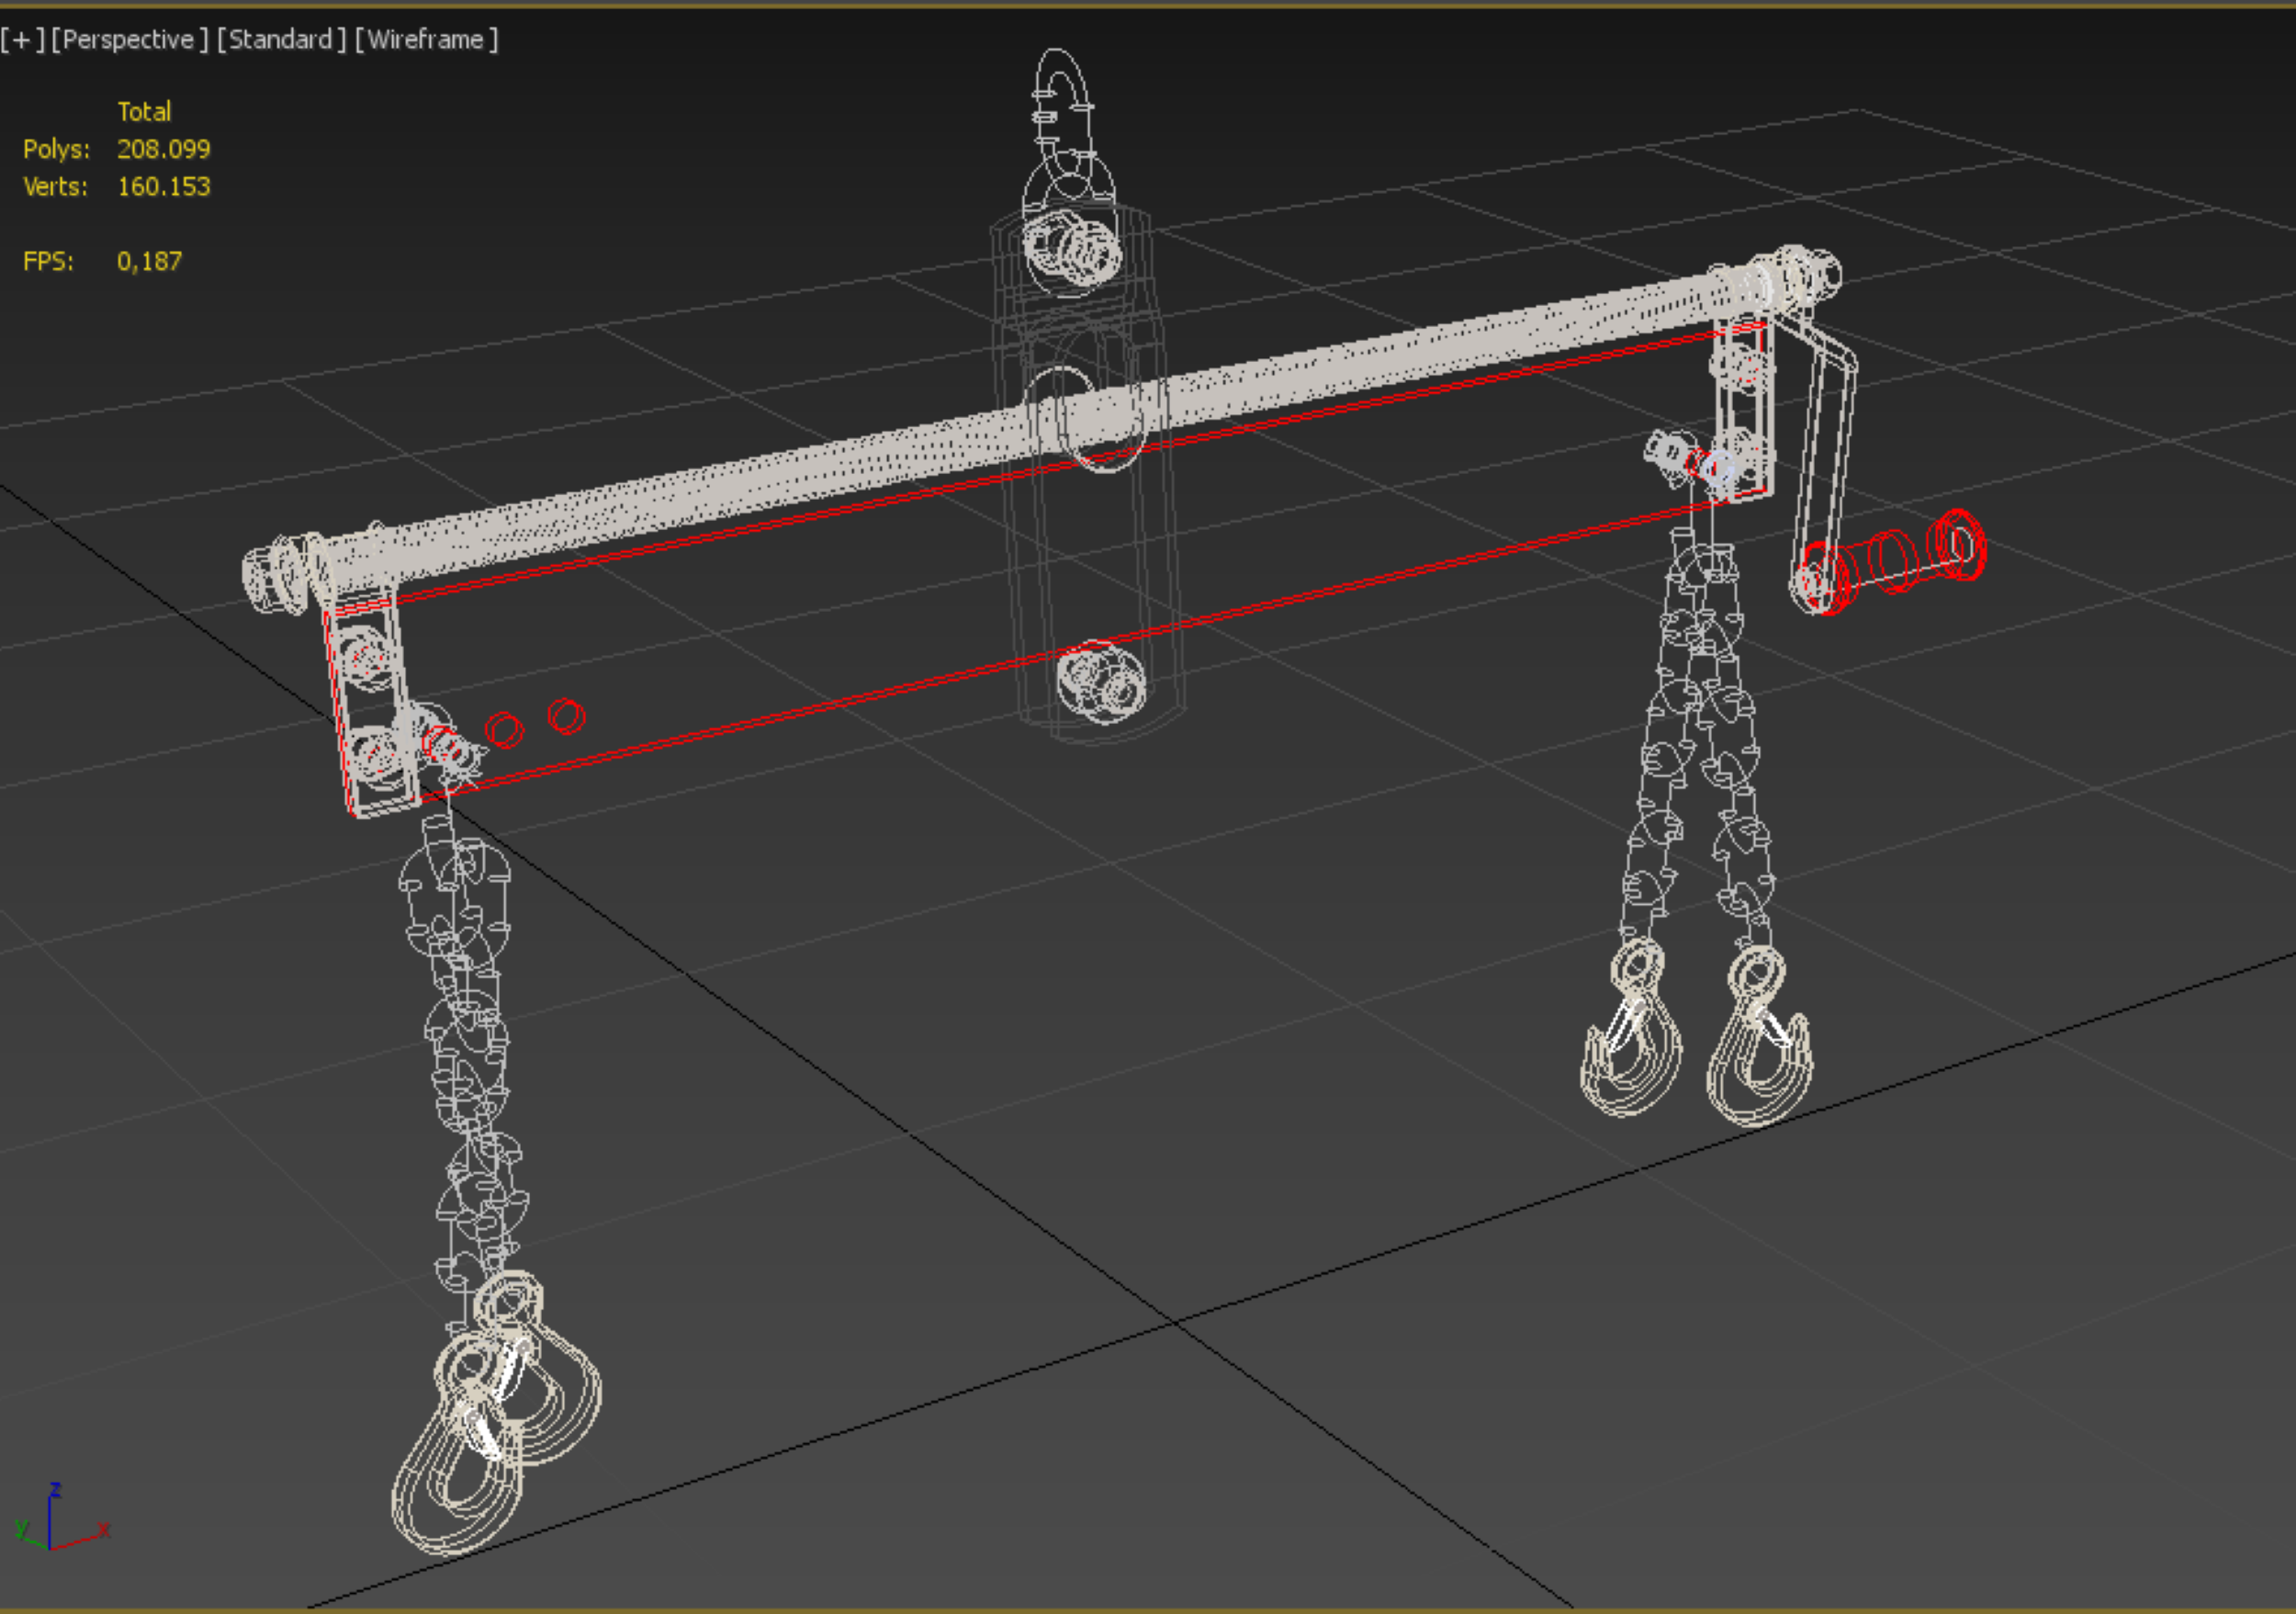Open the Wireframe per-view preference menu

point(426,40)
